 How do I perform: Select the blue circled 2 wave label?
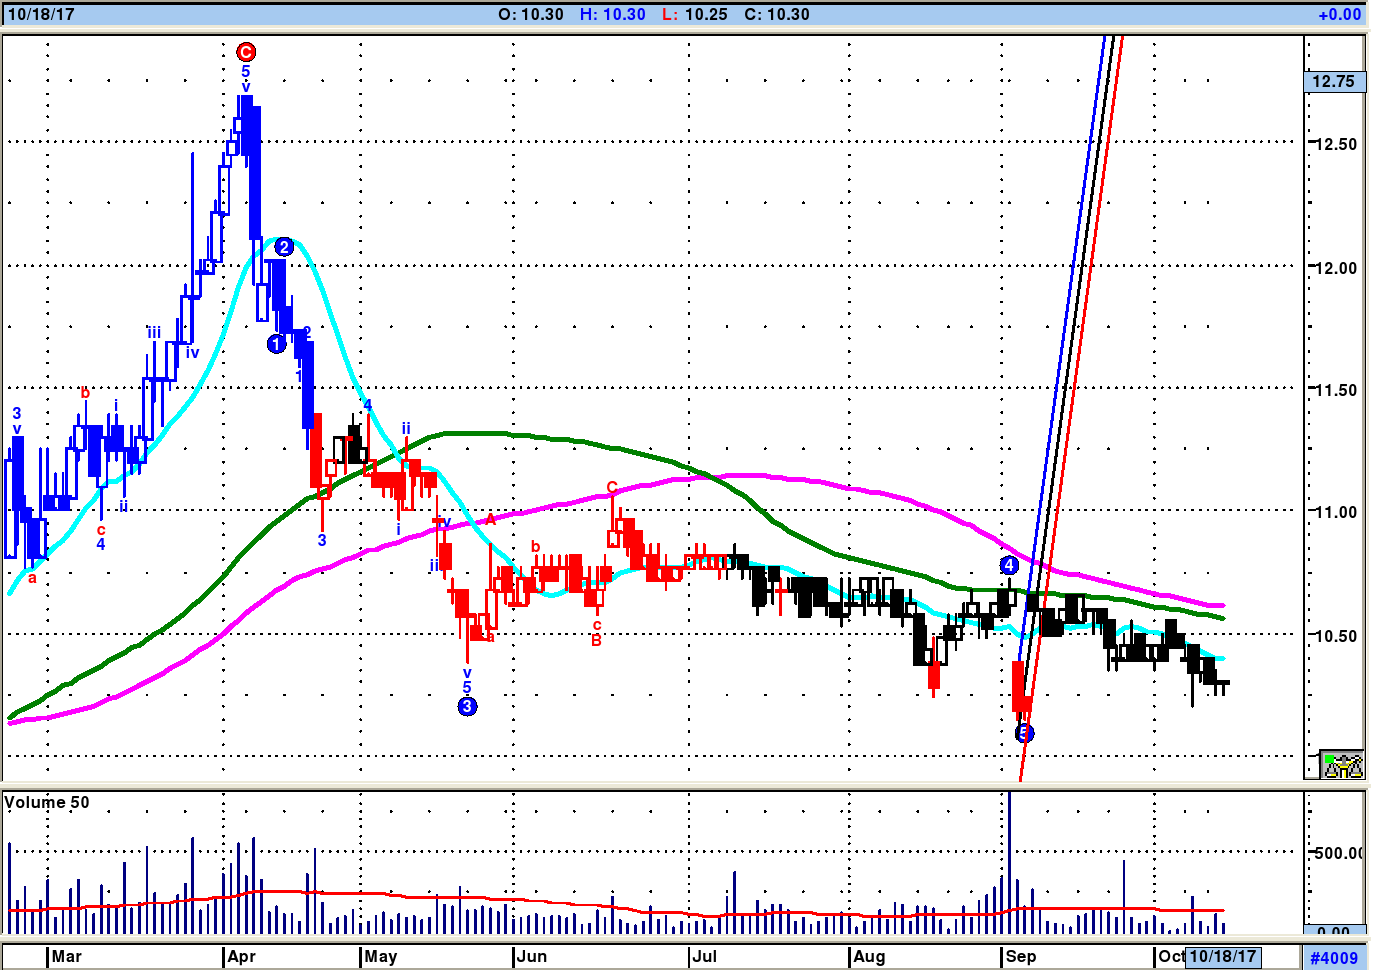[x=284, y=247]
